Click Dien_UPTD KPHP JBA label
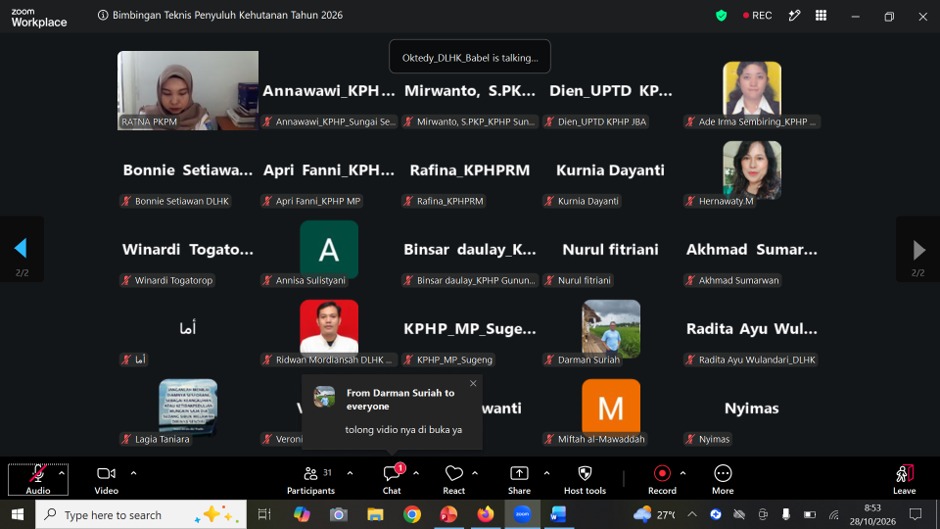This screenshot has height=529, width=940. point(596,122)
